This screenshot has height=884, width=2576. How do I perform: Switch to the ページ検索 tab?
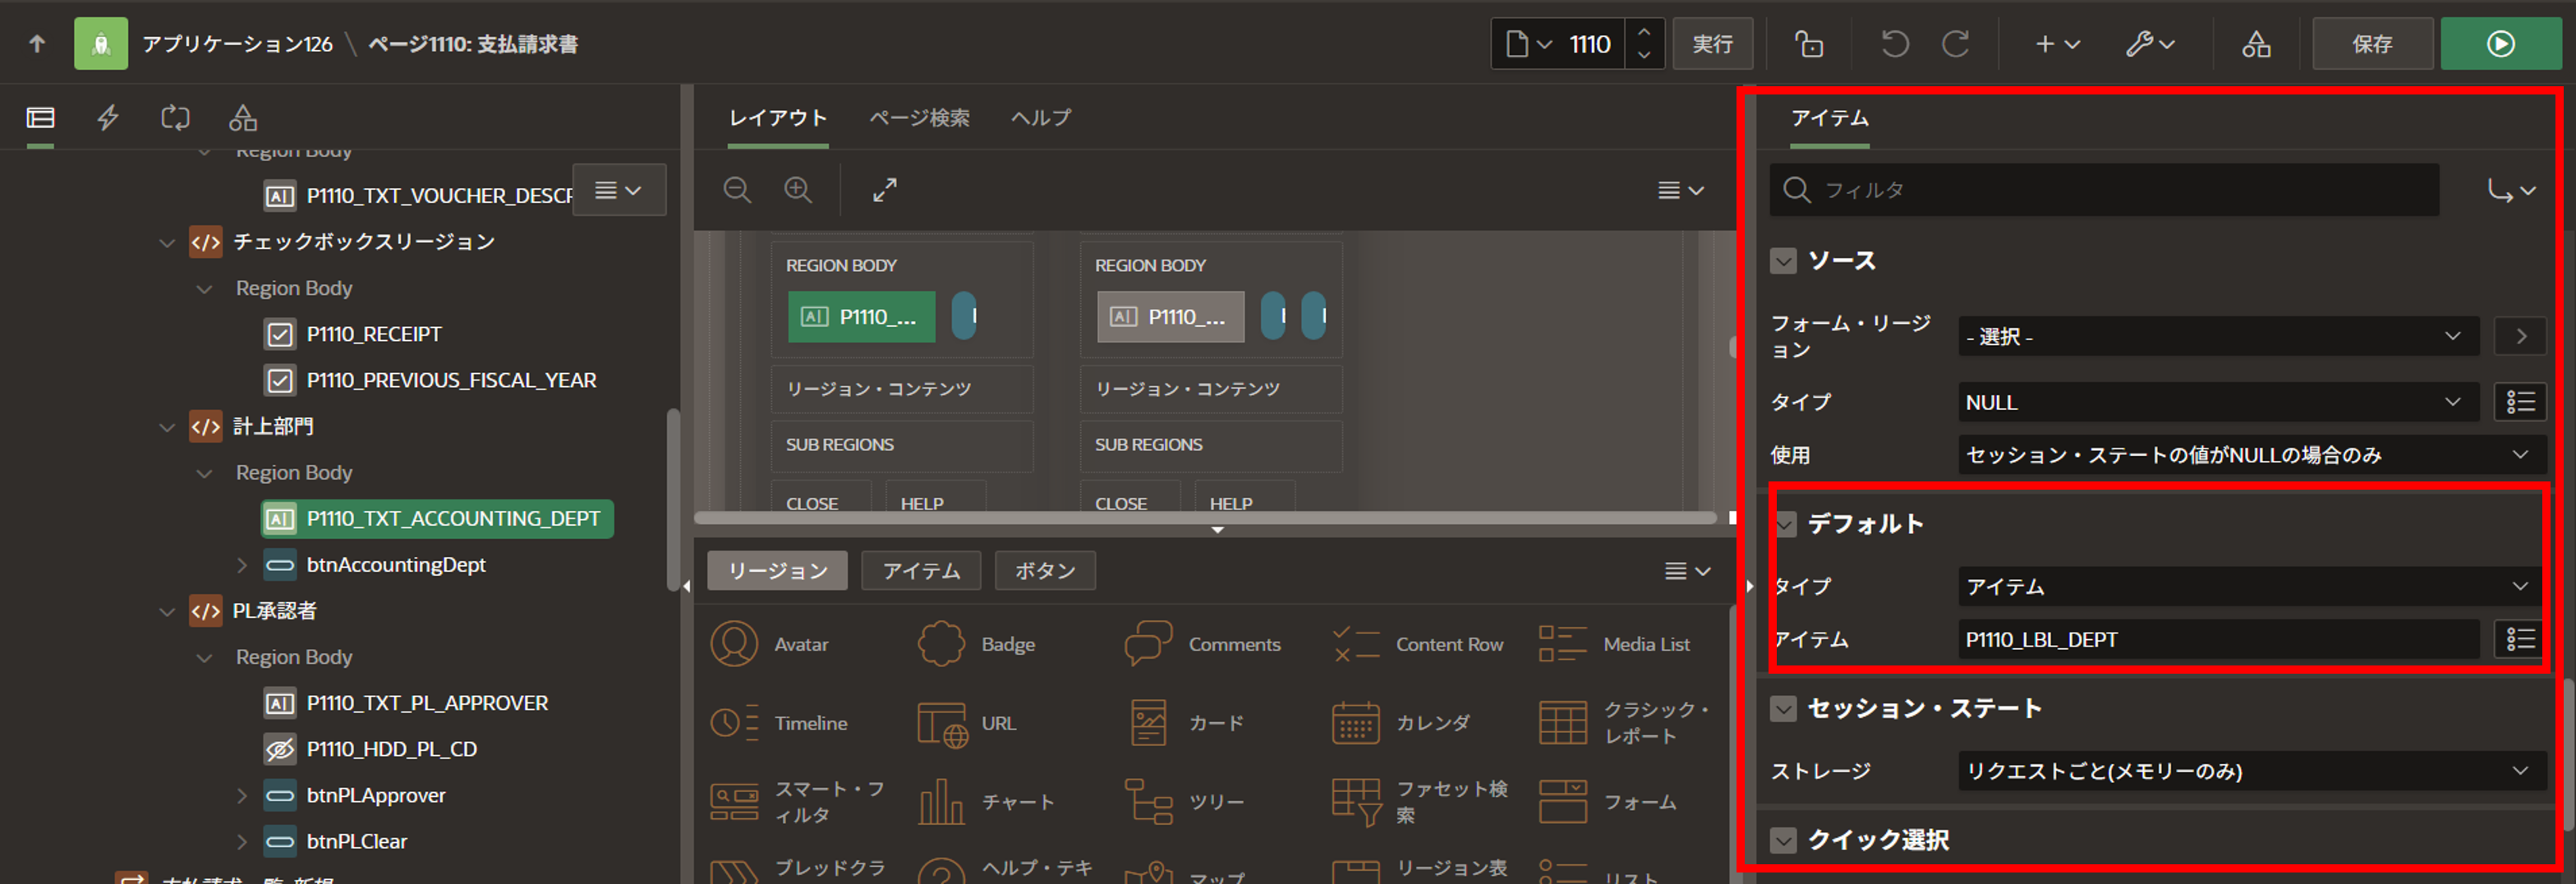919,118
